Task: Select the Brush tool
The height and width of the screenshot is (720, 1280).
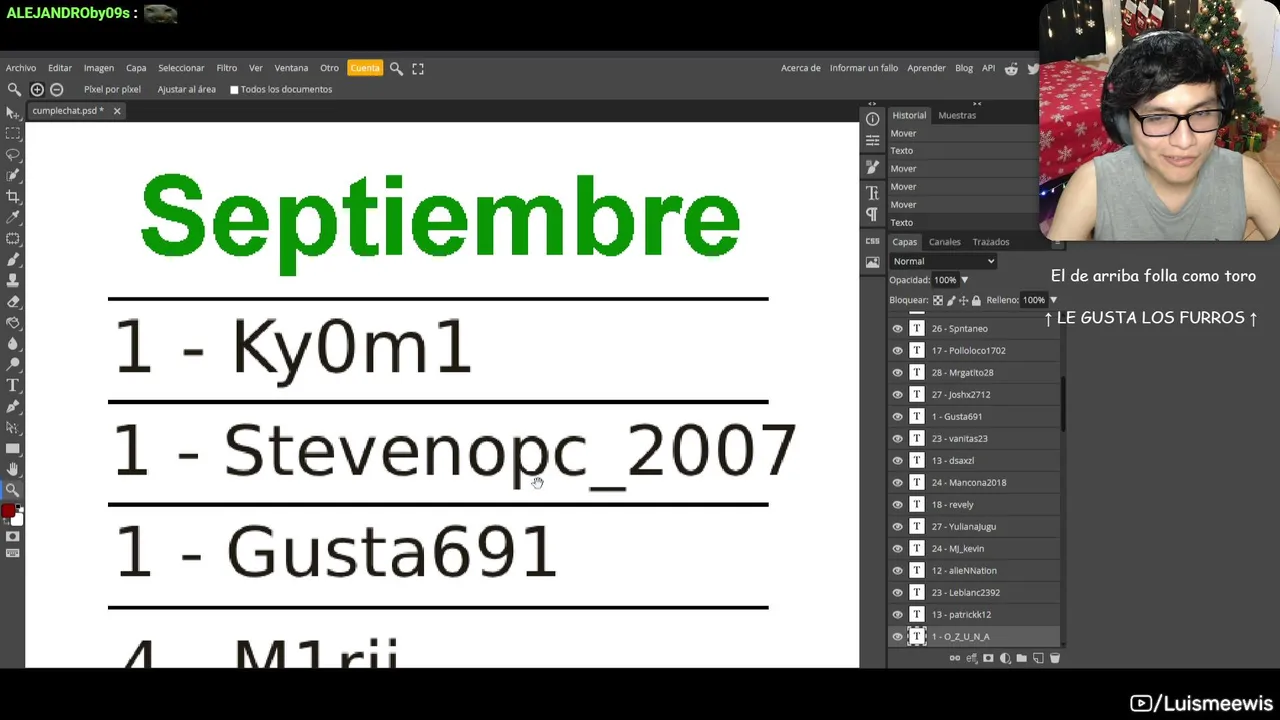Action: click(12, 260)
